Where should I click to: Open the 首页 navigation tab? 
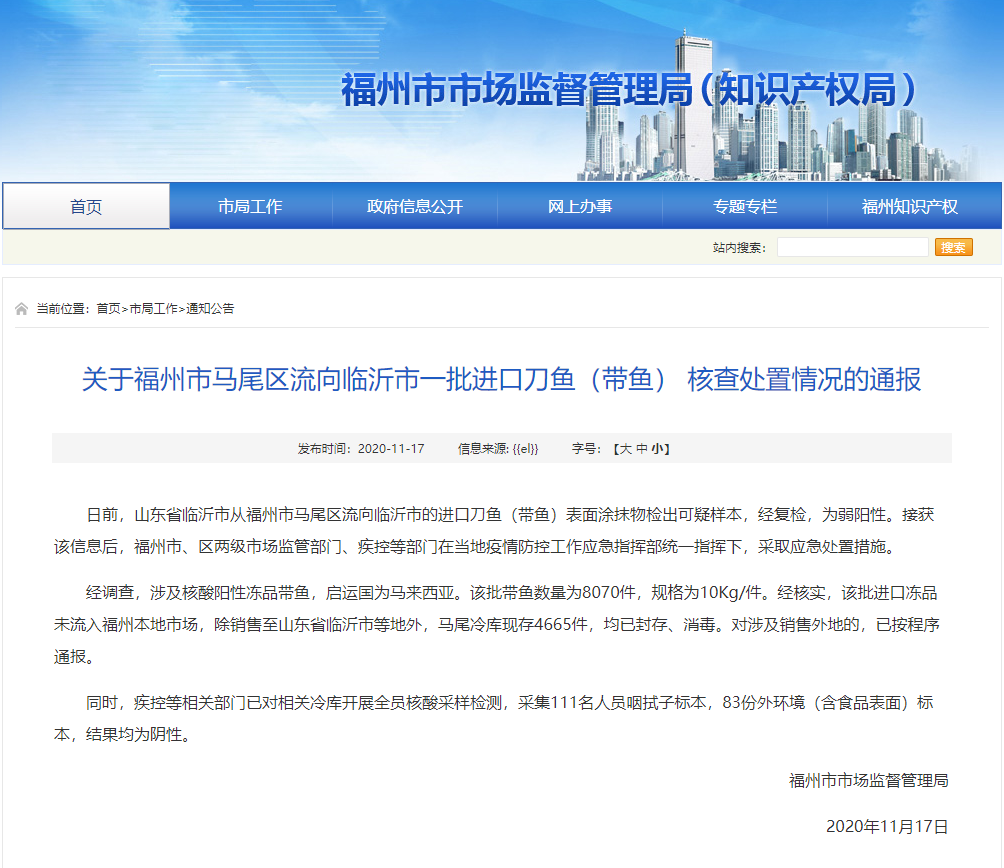pyautogui.click(x=86, y=206)
